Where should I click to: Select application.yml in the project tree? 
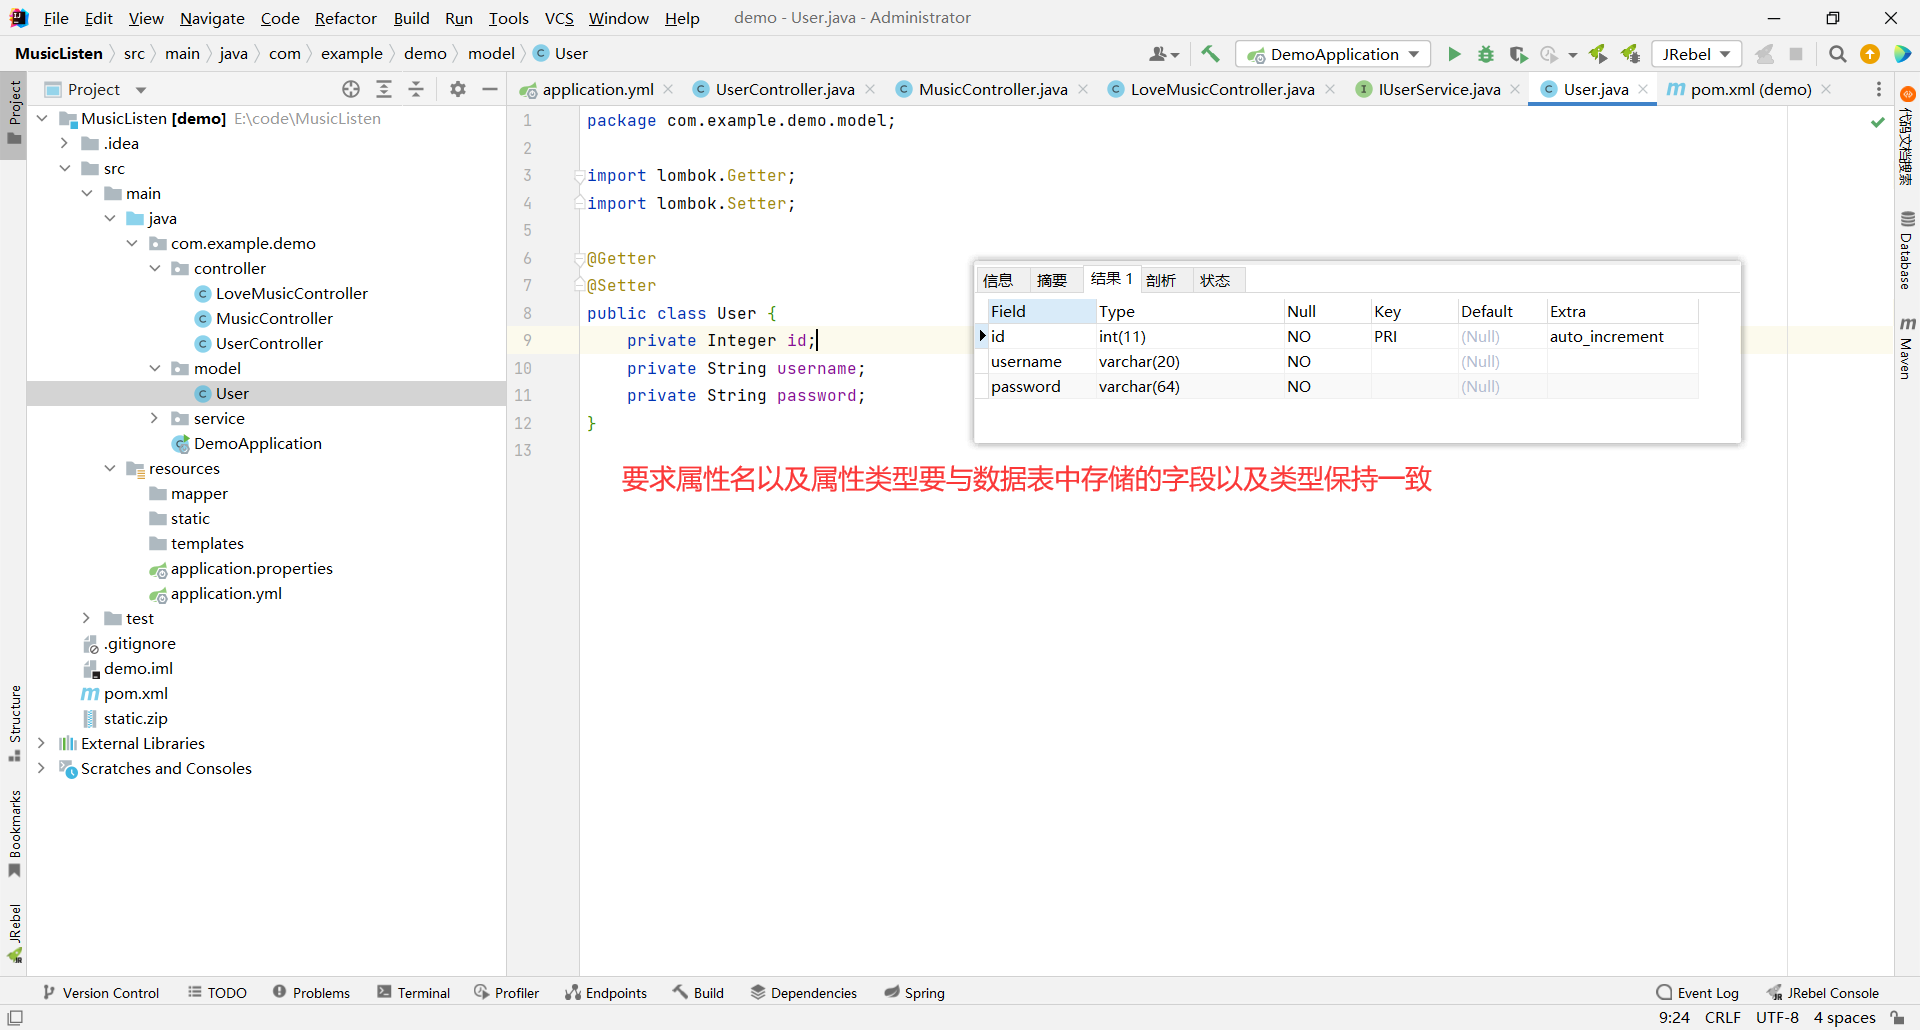[x=226, y=593]
